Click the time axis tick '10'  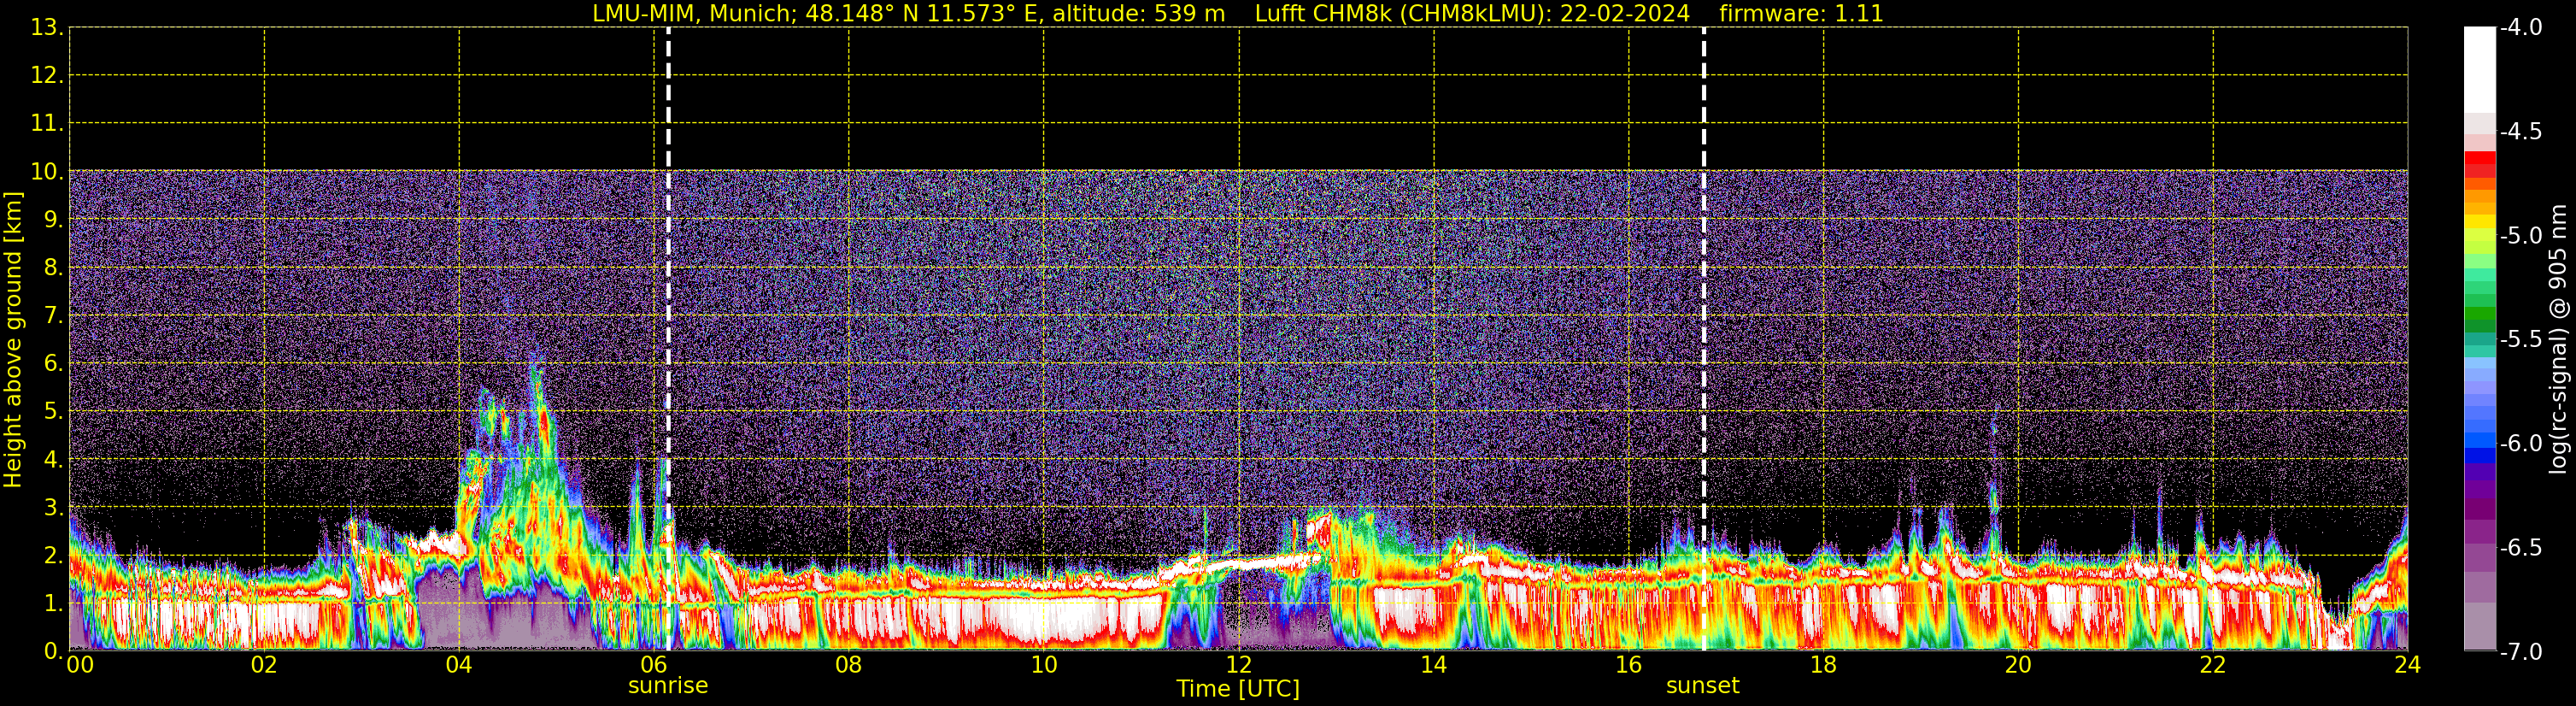click(1044, 665)
